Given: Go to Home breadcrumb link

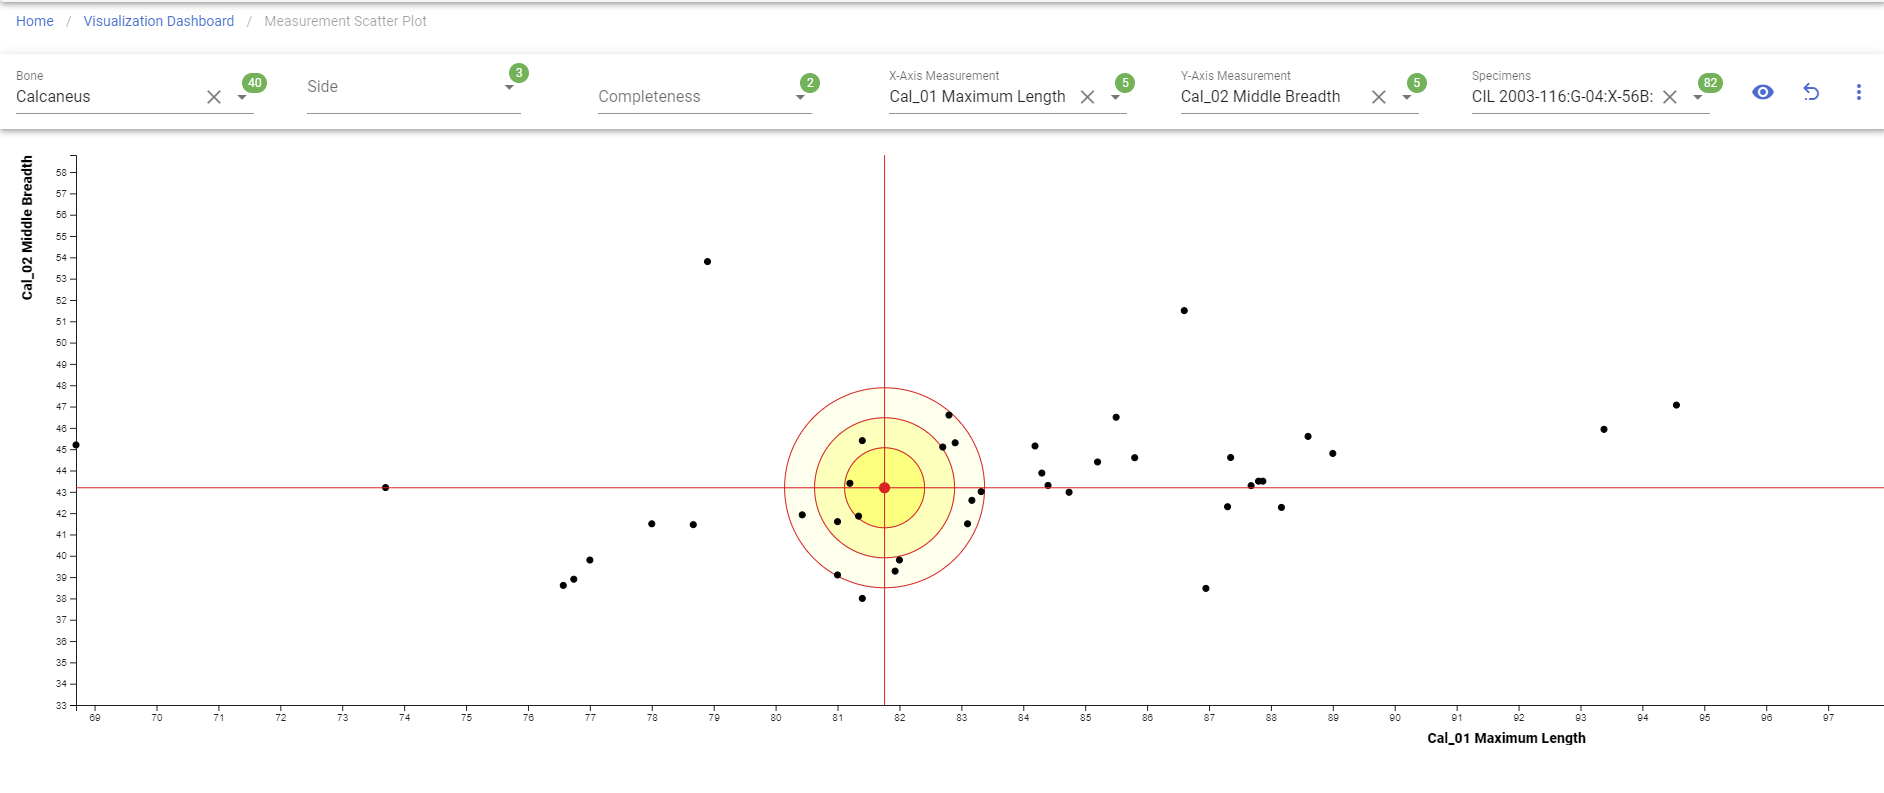Looking at the screenshot, I should coord(35,21).
